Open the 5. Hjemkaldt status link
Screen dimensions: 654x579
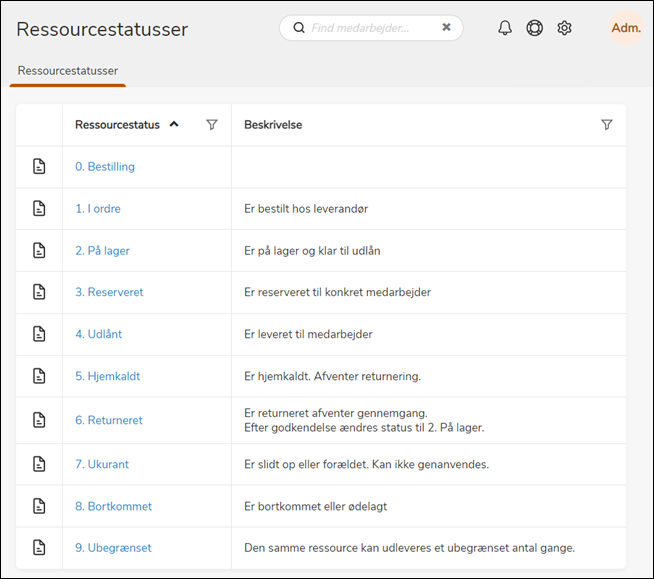point(107,376)
